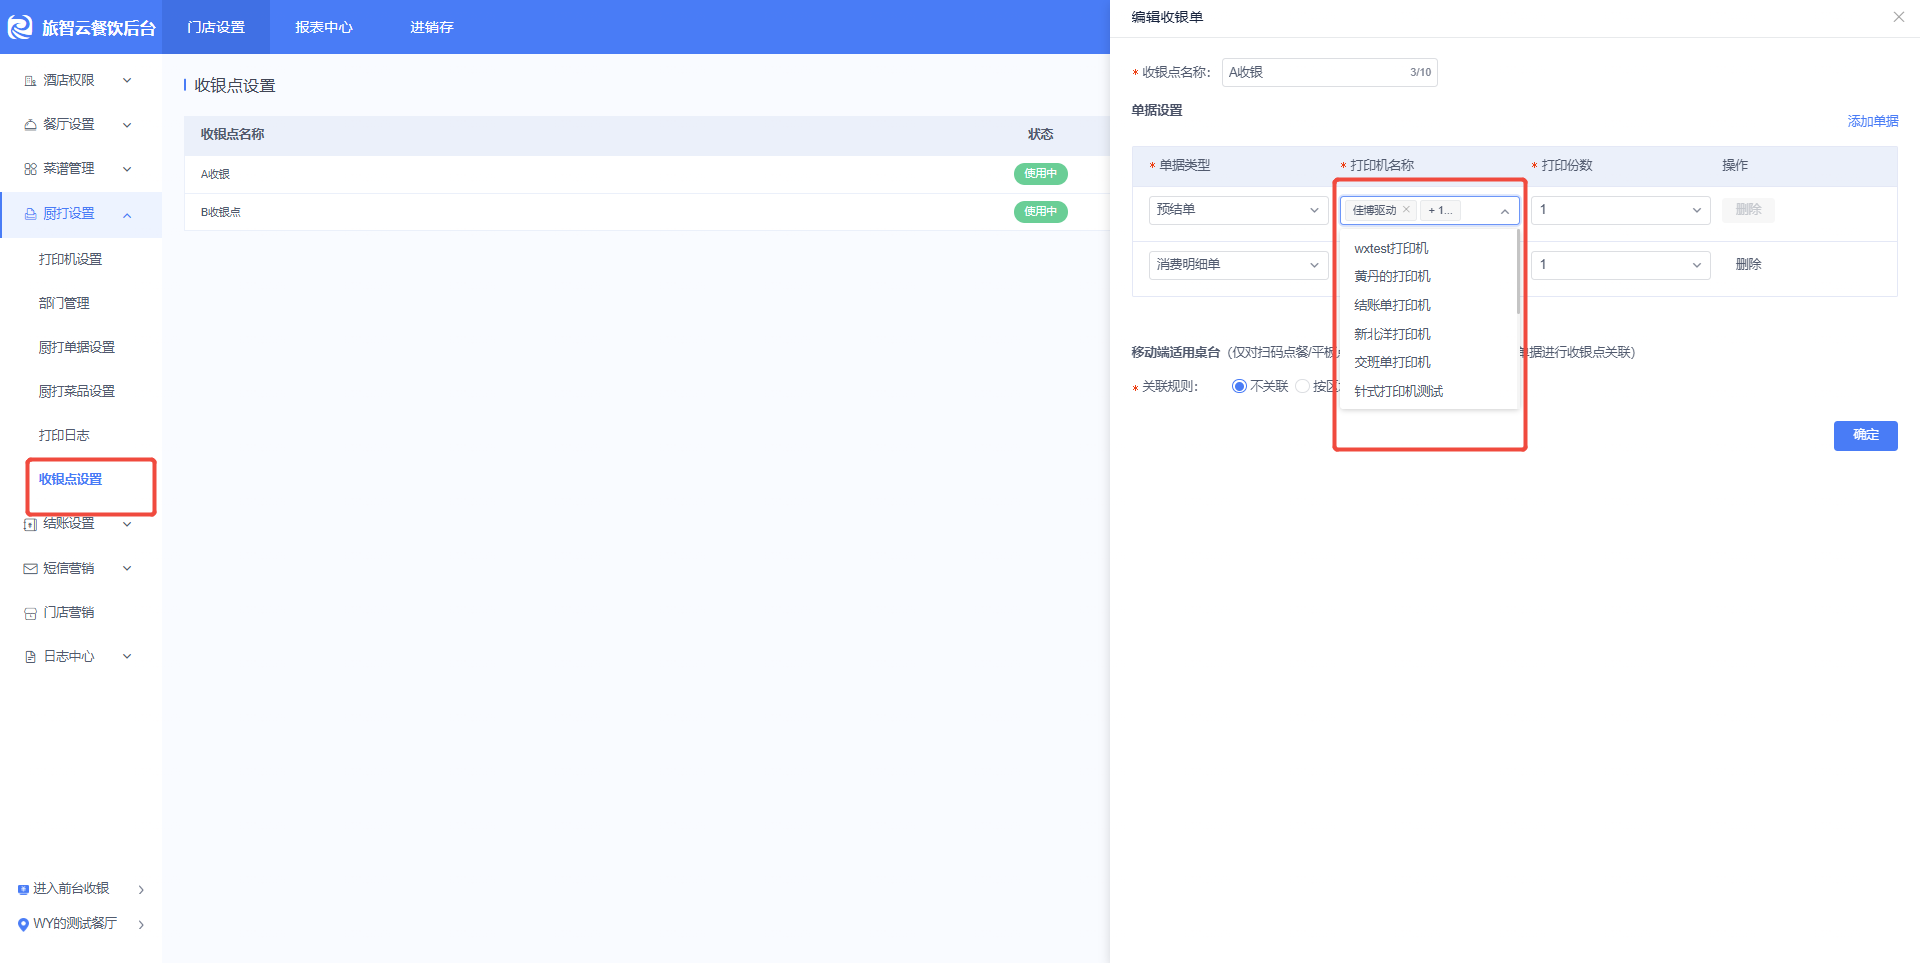Viewport: 1920px width, 963px height.
Task: Expand the 日志中心 menu chevron
Action: (x=127, y=656)
